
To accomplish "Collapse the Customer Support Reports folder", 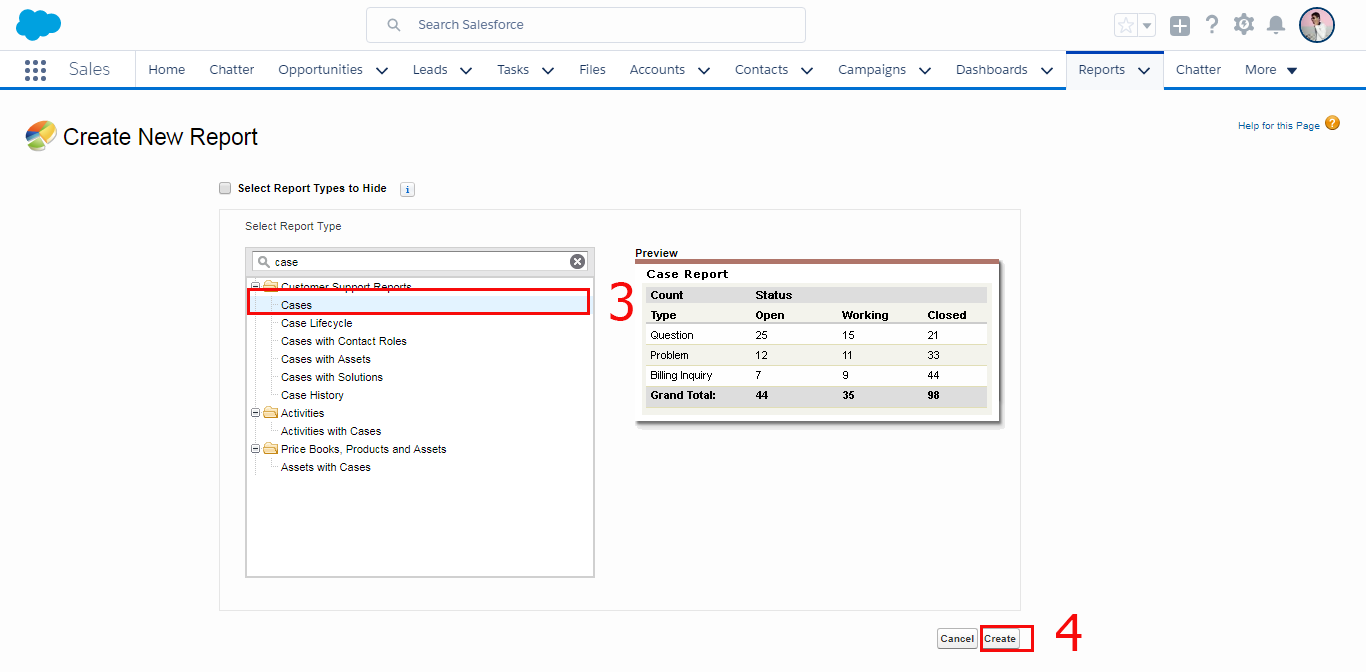I will click(x=256, y=287).
